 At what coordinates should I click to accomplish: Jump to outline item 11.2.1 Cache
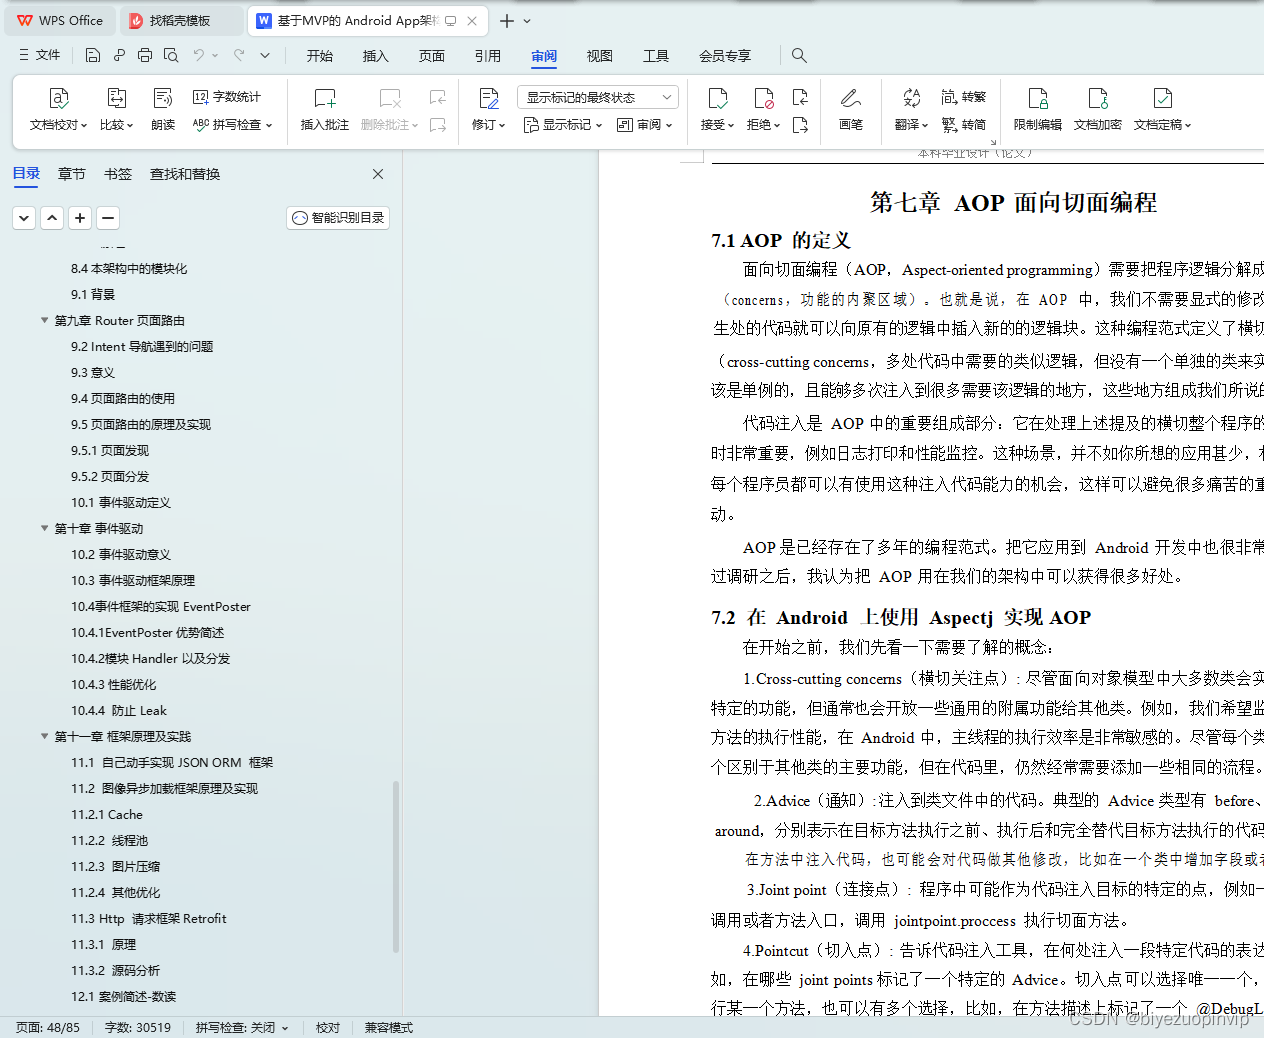(107, 814)
